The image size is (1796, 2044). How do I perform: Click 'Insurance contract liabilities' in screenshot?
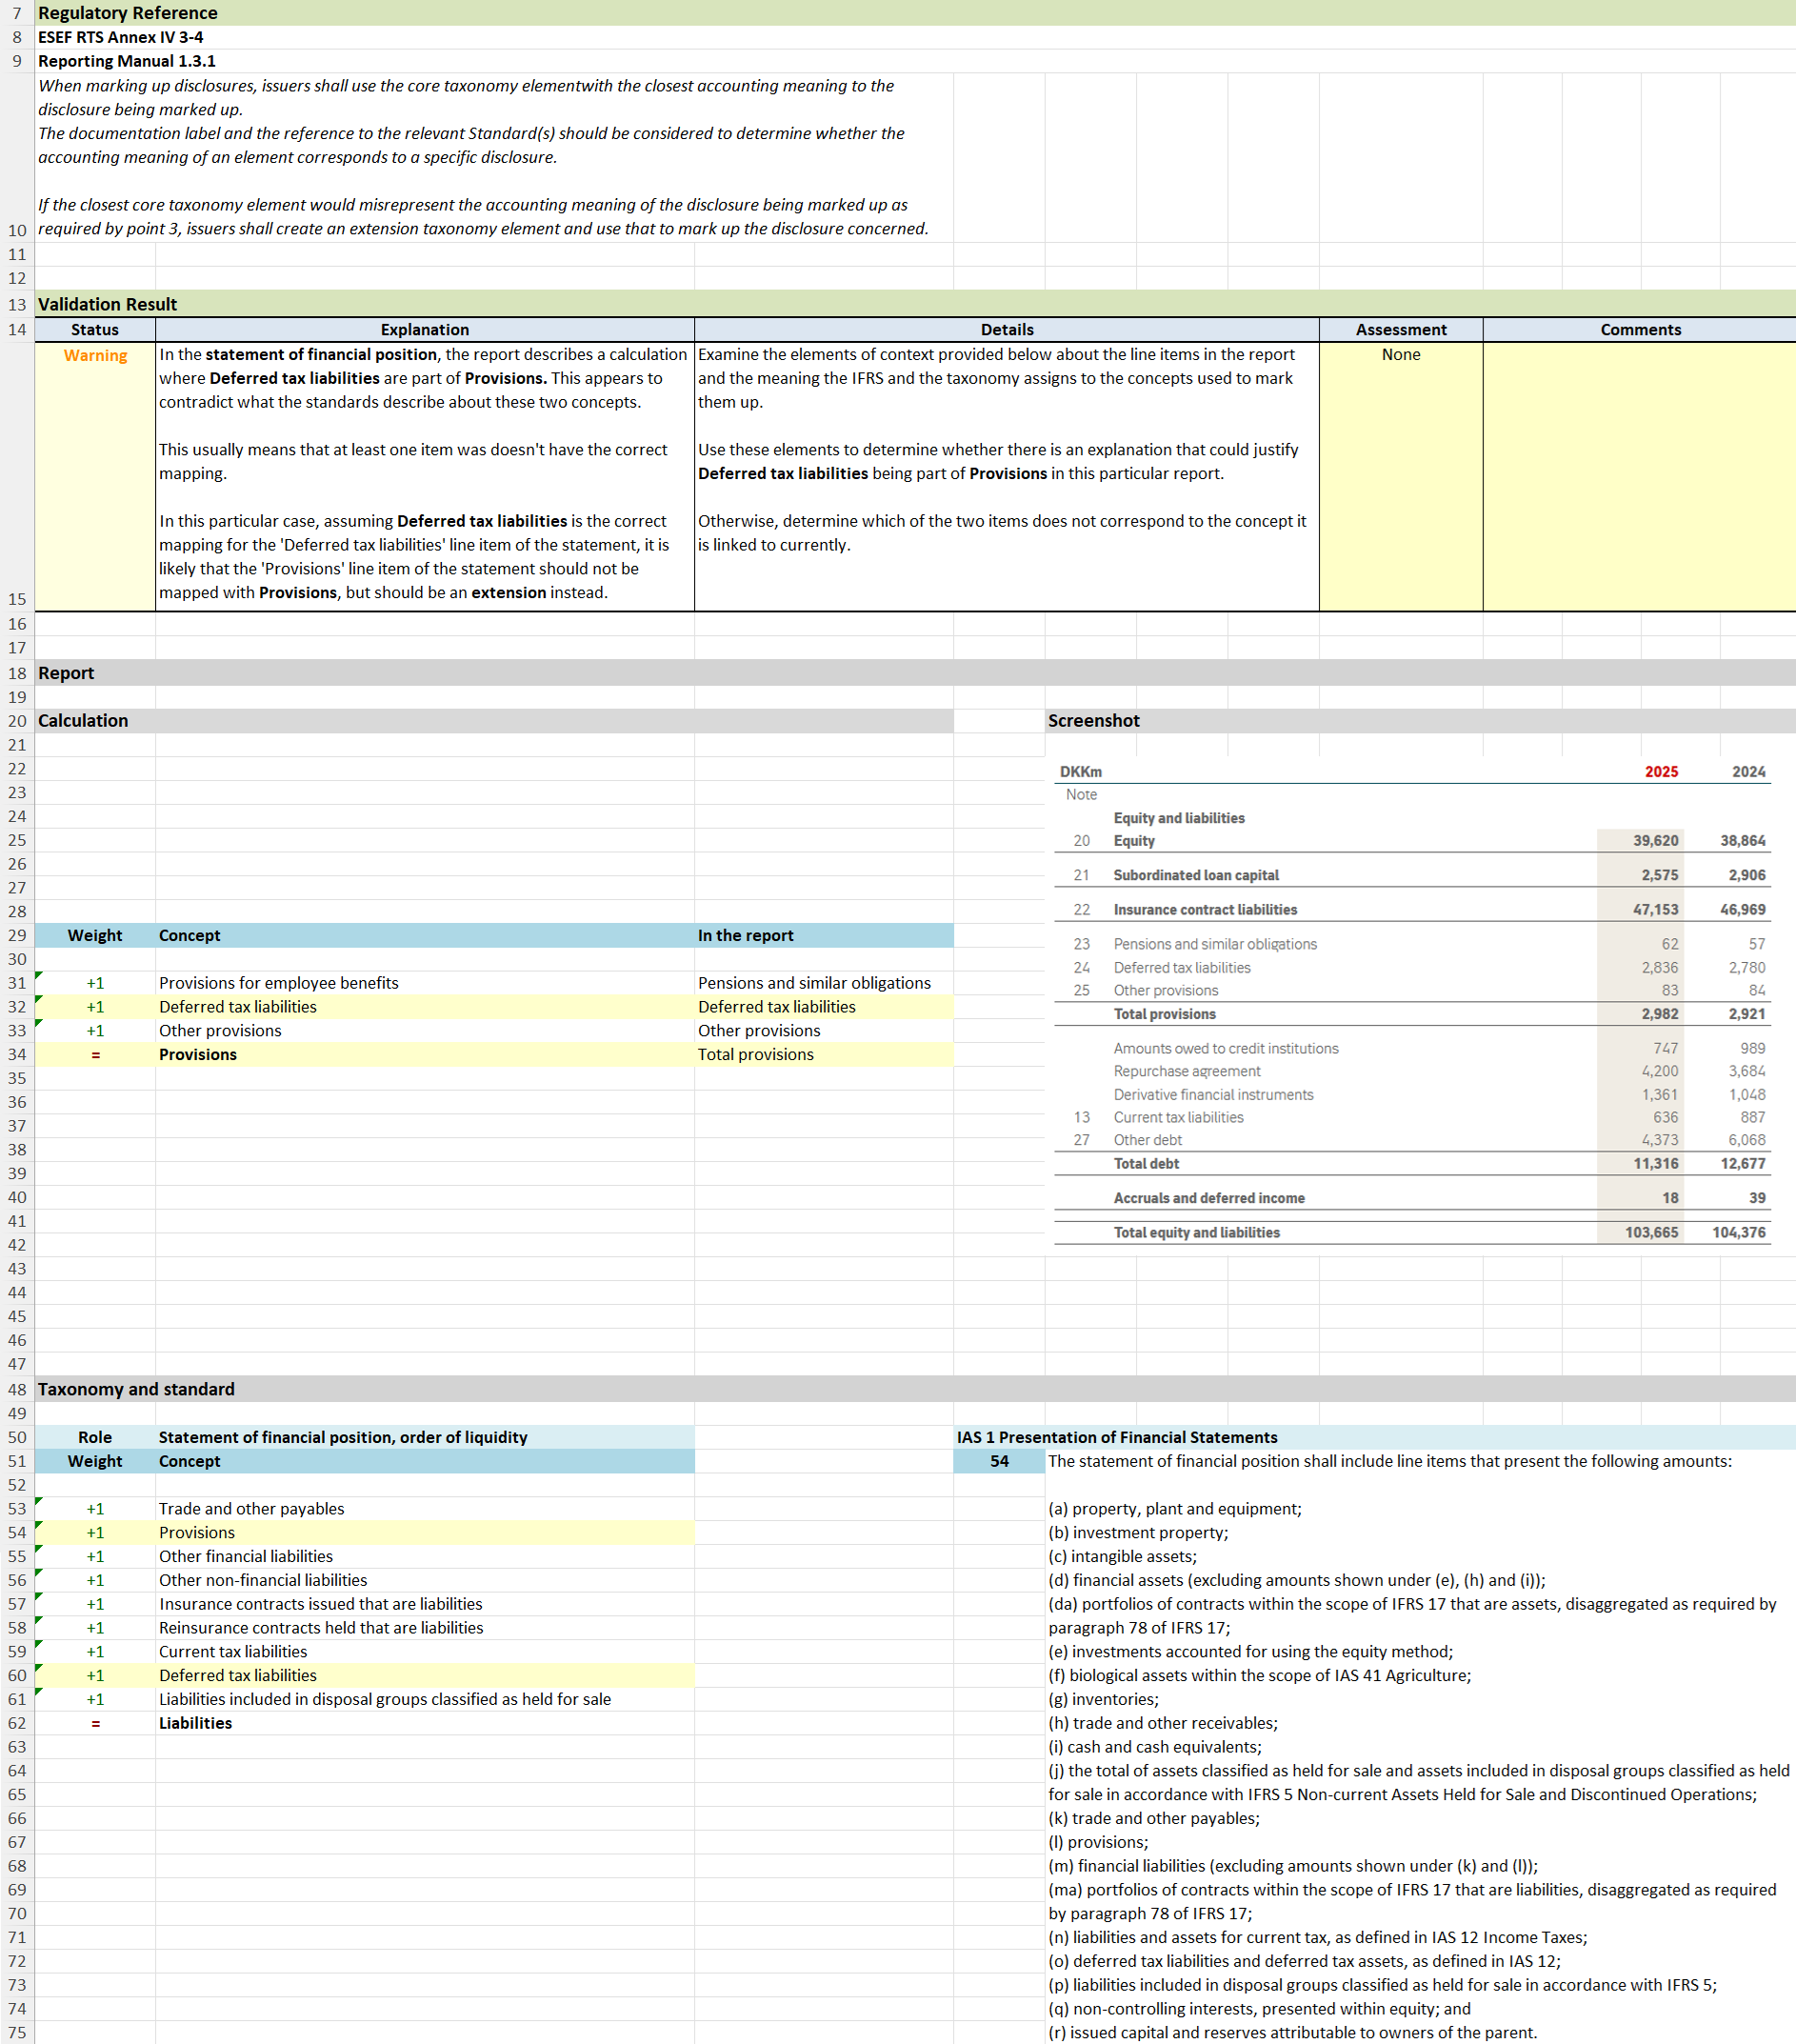[1205, 910]
